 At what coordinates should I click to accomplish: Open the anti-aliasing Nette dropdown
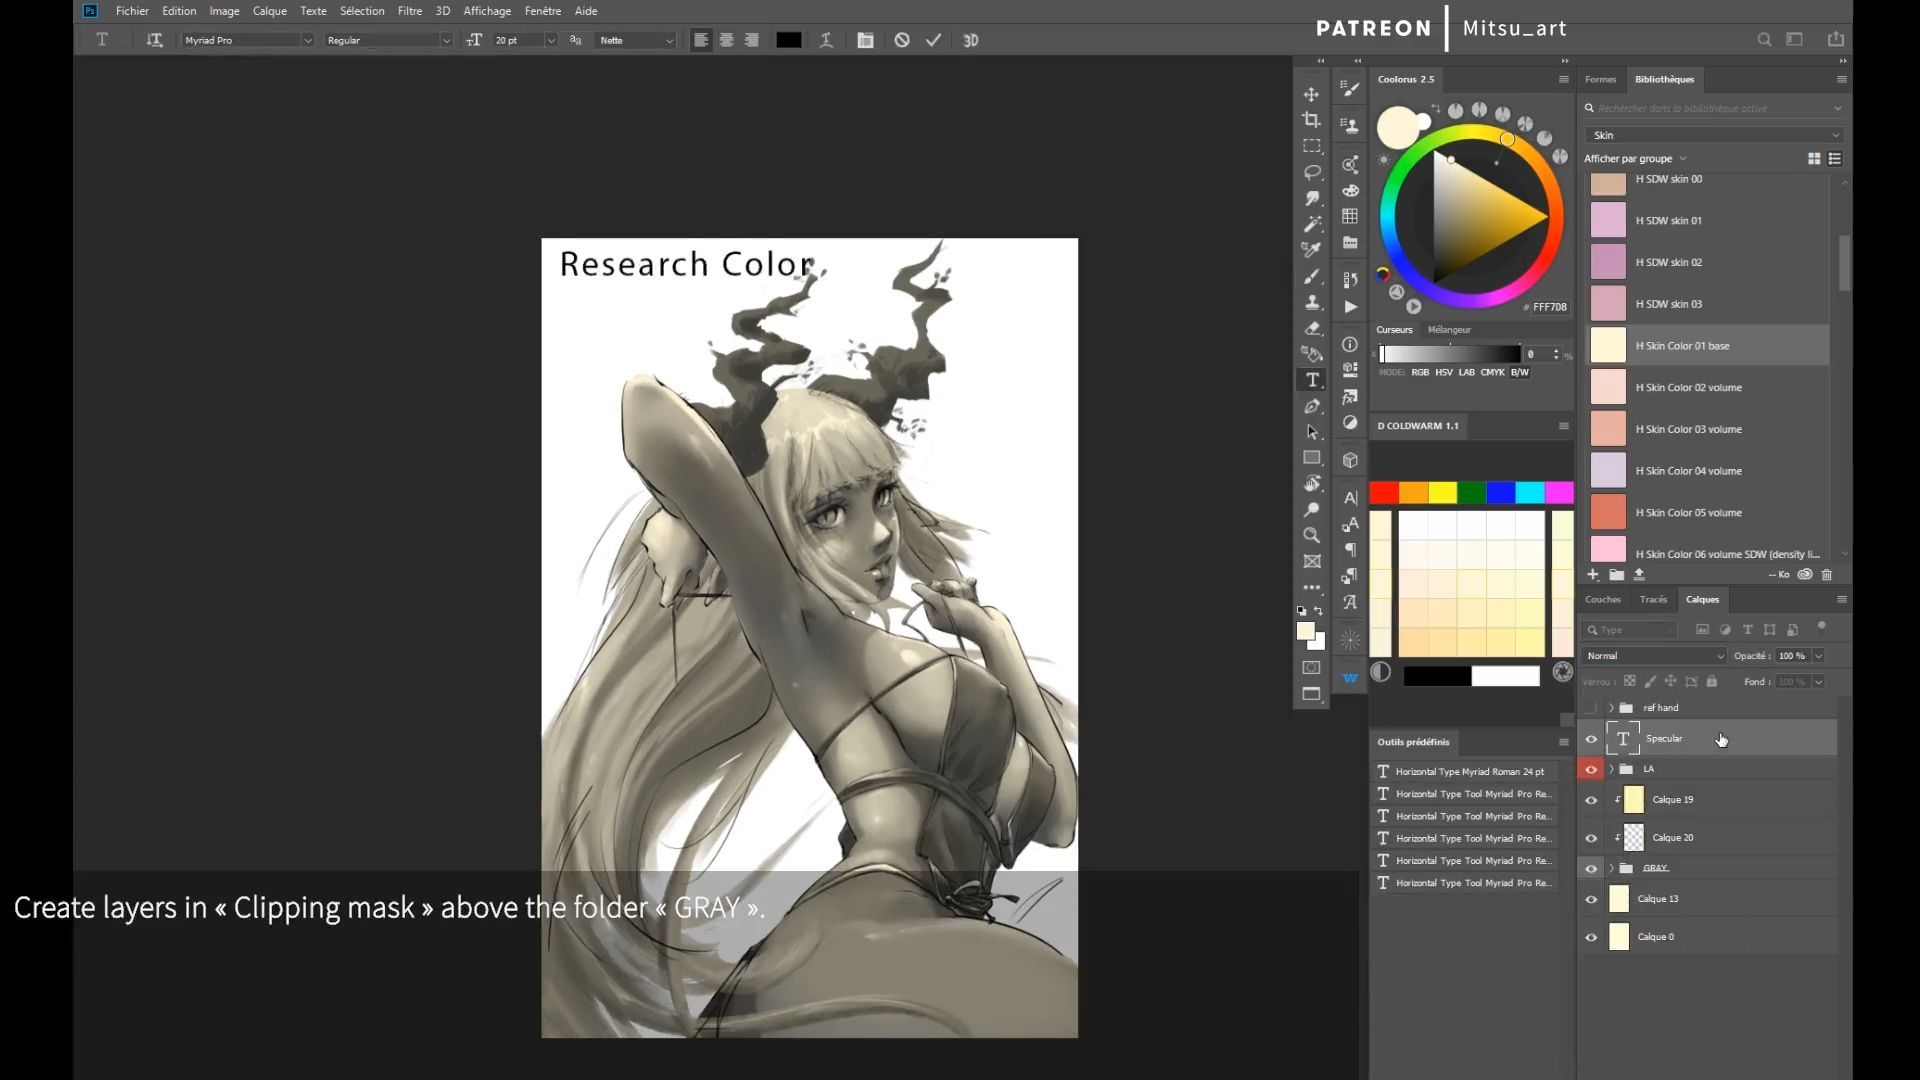[x=636, y=40]
